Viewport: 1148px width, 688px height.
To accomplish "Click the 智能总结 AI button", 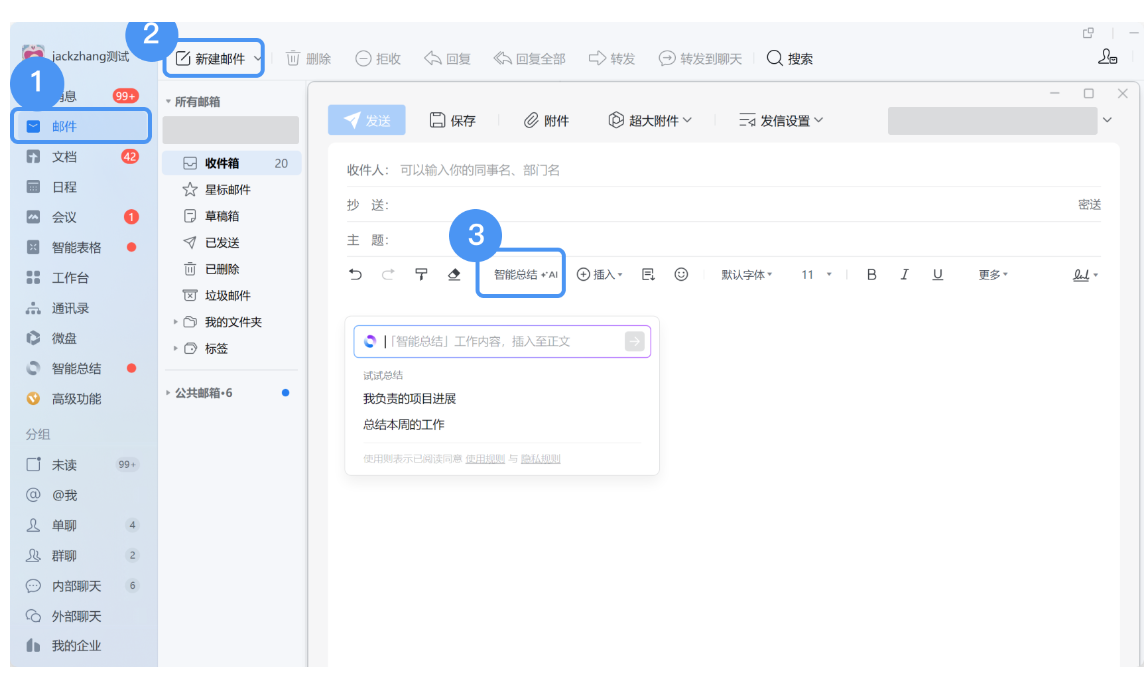I will [x=525, y=274].
